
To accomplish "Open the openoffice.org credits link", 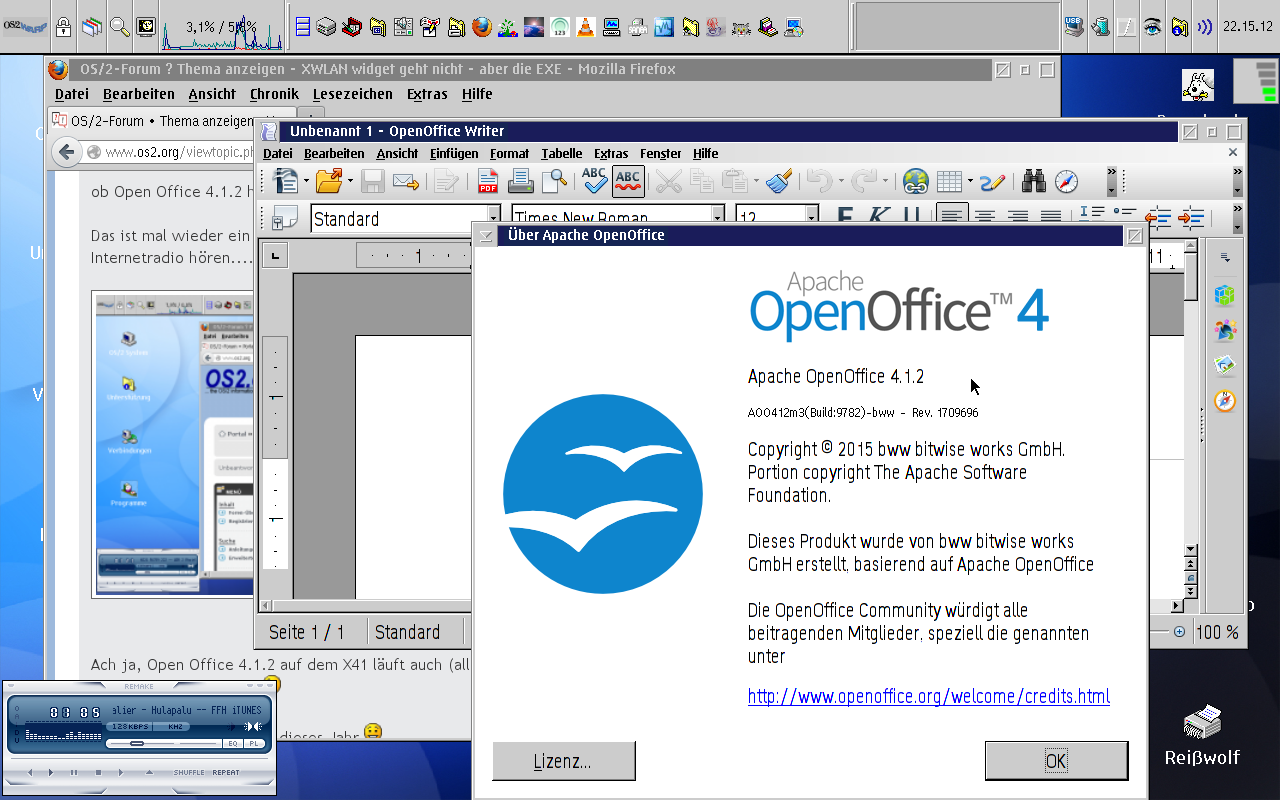I will coord(928,696).
